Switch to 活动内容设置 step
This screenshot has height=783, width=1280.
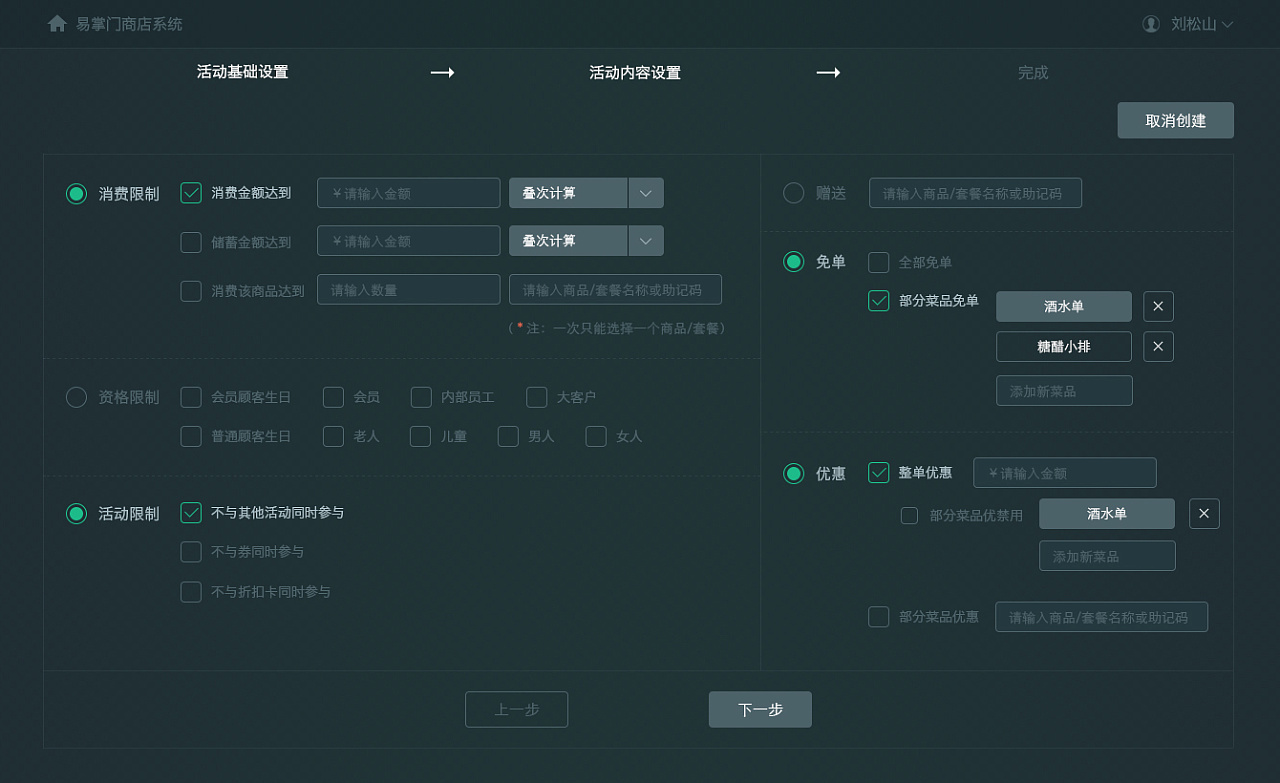pos(634,73)
